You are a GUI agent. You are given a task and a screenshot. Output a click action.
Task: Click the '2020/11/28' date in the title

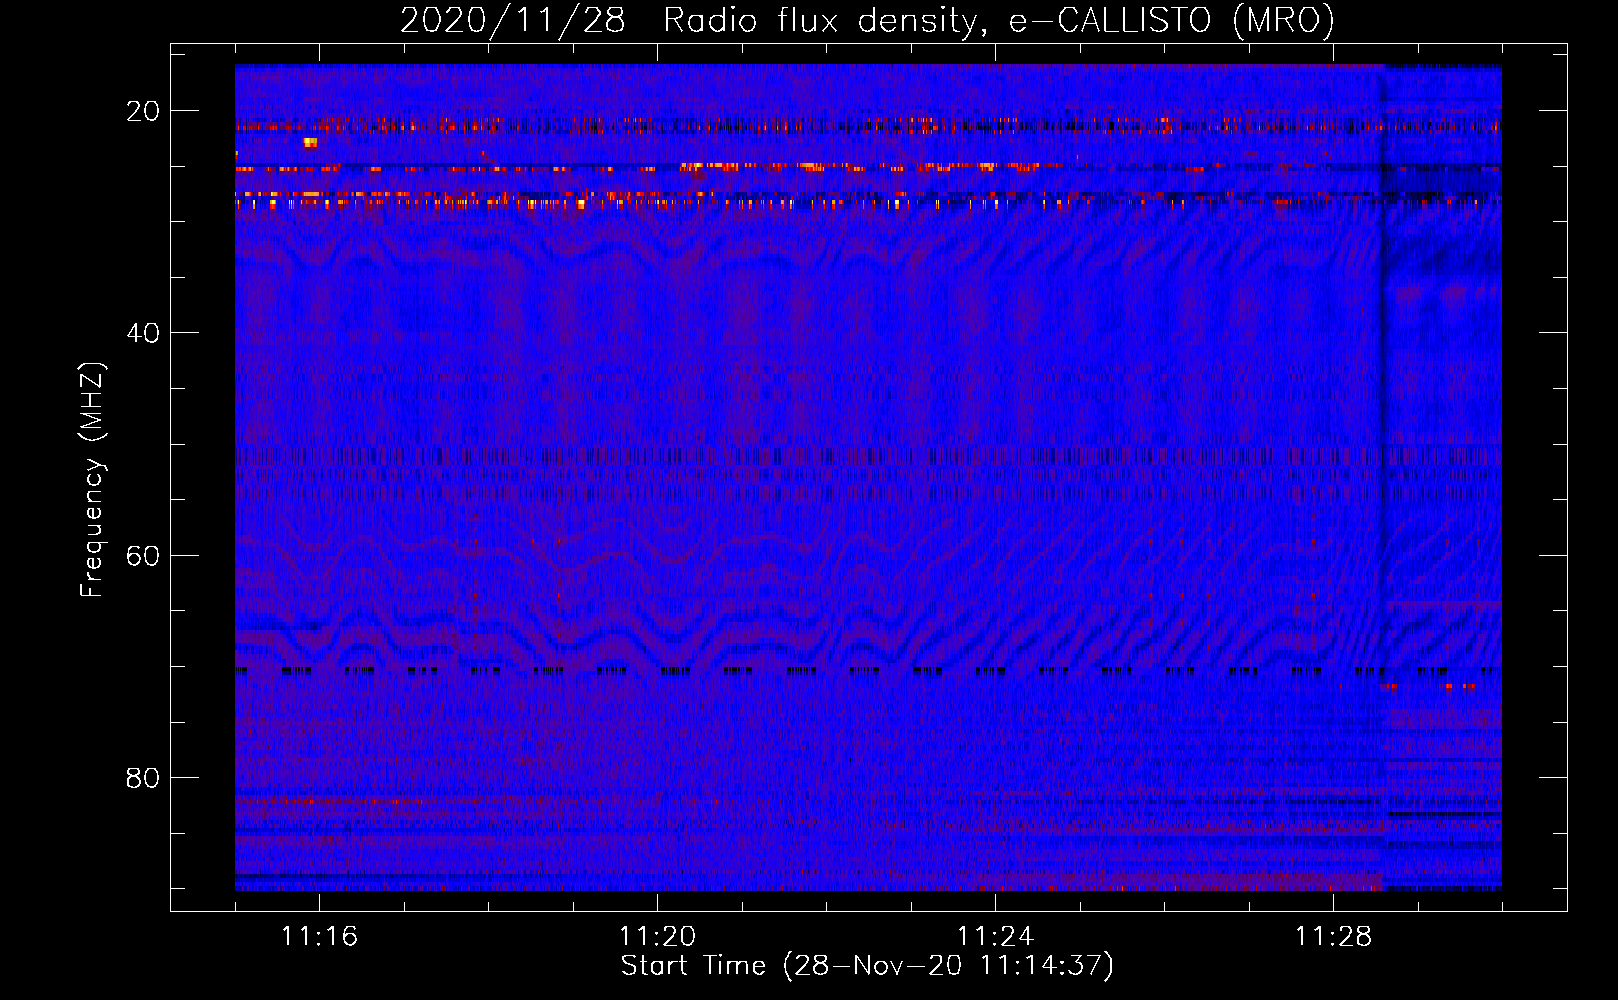513,20
